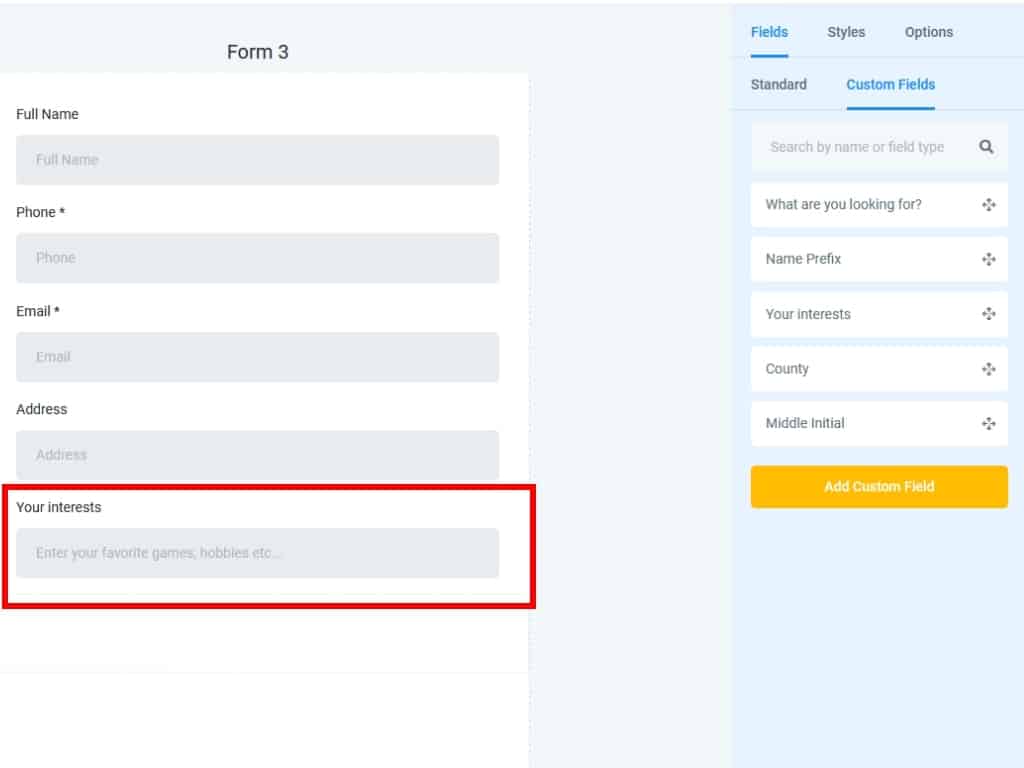
Task: Select the Custom Fields subtab
Action: [x=890, y=85]
